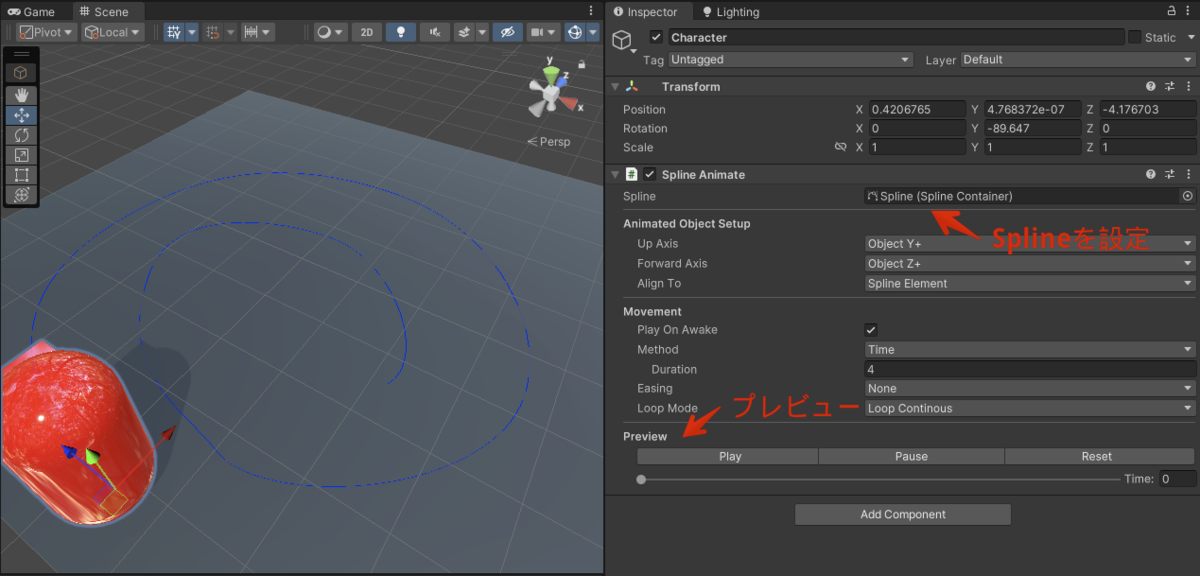This screenshot has width=1200, height=576.
Task: Click Inspector lock icon
Action: tap(1171, 11)
